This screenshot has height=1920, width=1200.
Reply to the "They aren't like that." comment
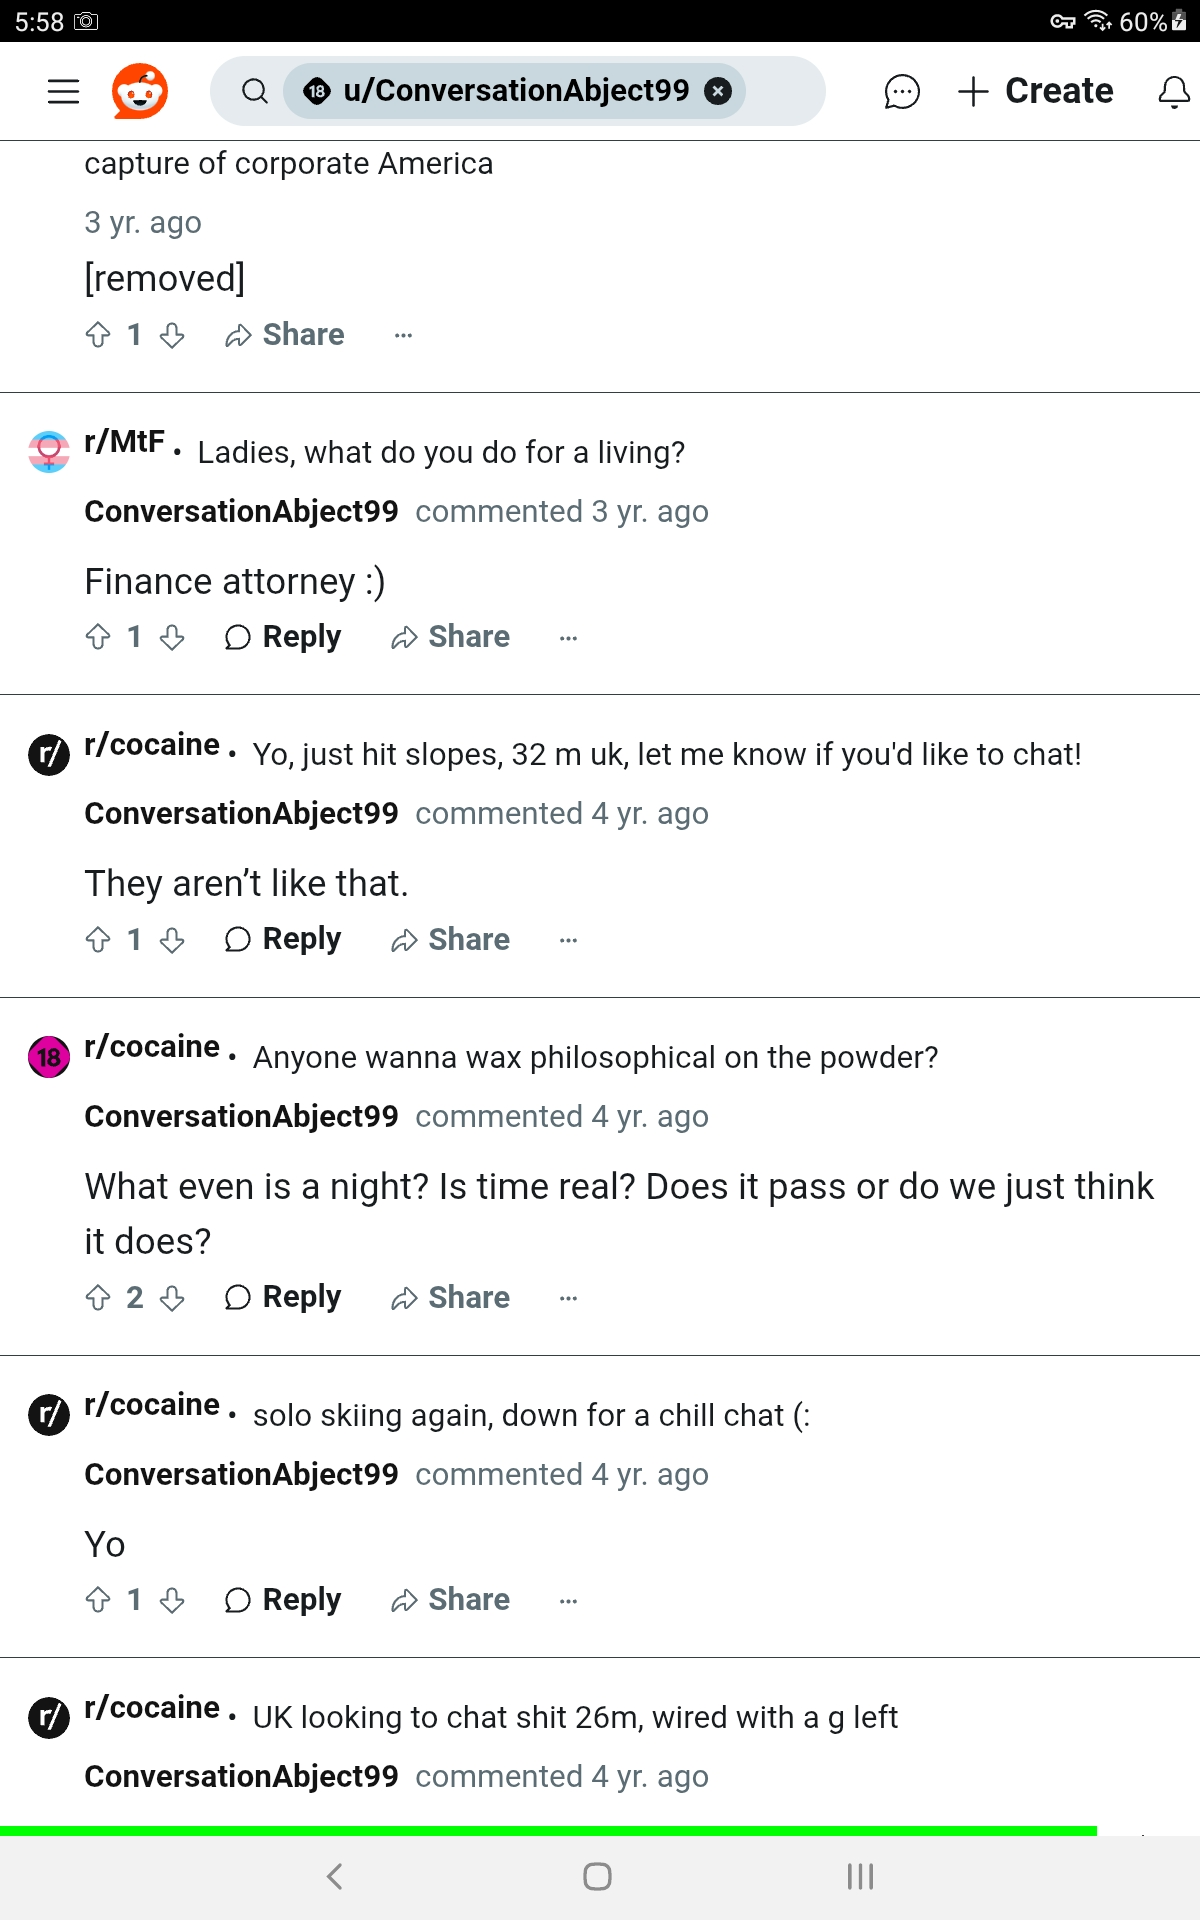click(283, 940)
